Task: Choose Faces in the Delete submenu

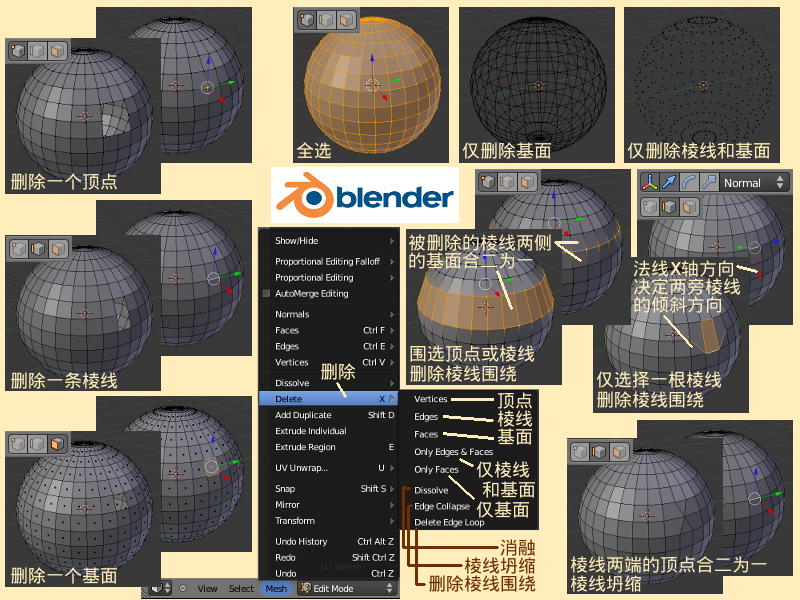Action: (x=426, y=434)
